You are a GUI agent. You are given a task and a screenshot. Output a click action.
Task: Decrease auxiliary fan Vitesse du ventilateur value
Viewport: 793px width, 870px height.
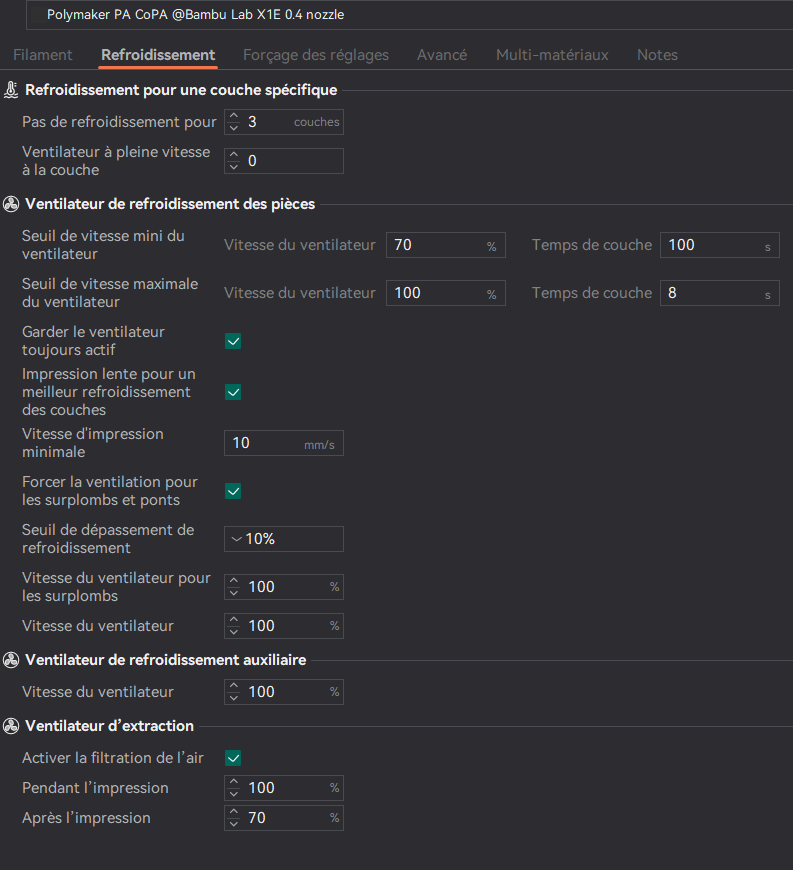[234, 697]
